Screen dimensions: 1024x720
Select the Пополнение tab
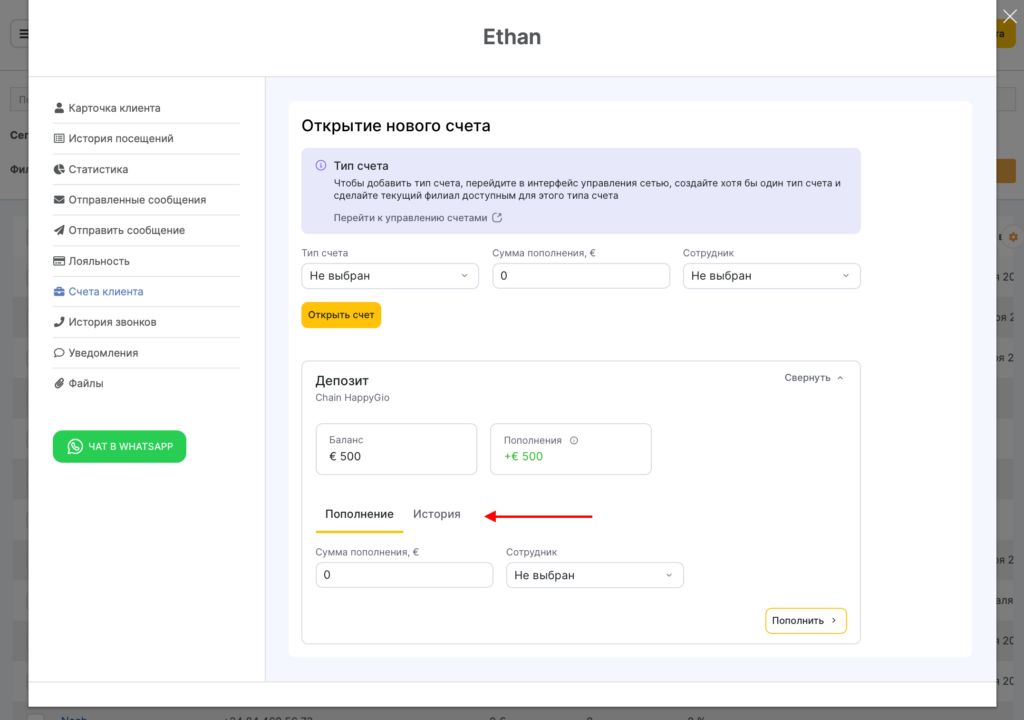pos(359,514)
